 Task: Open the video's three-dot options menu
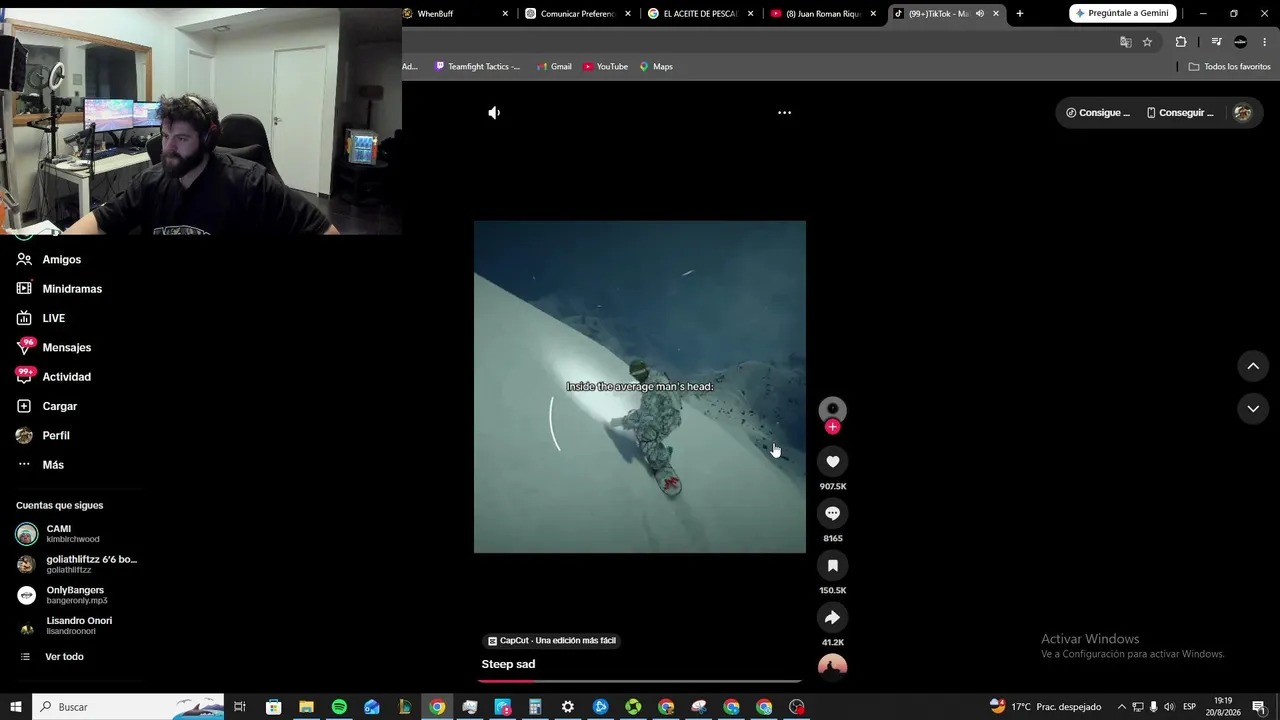[x=785, y=113]
